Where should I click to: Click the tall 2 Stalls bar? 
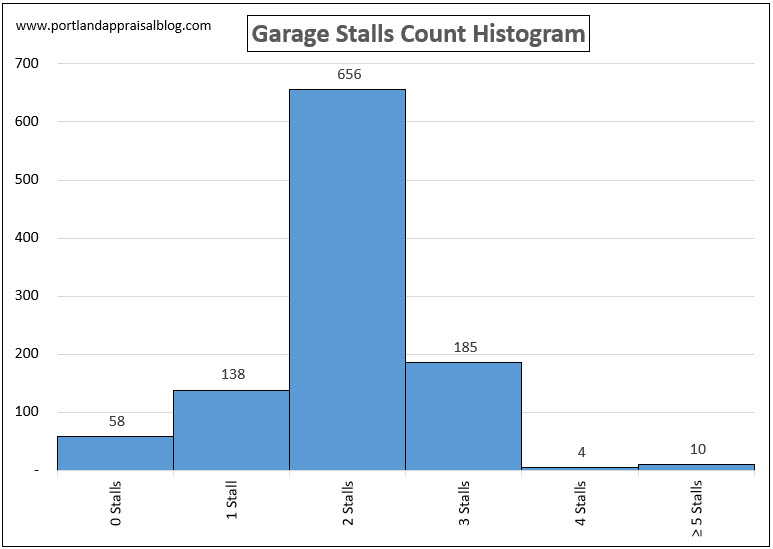347,280
